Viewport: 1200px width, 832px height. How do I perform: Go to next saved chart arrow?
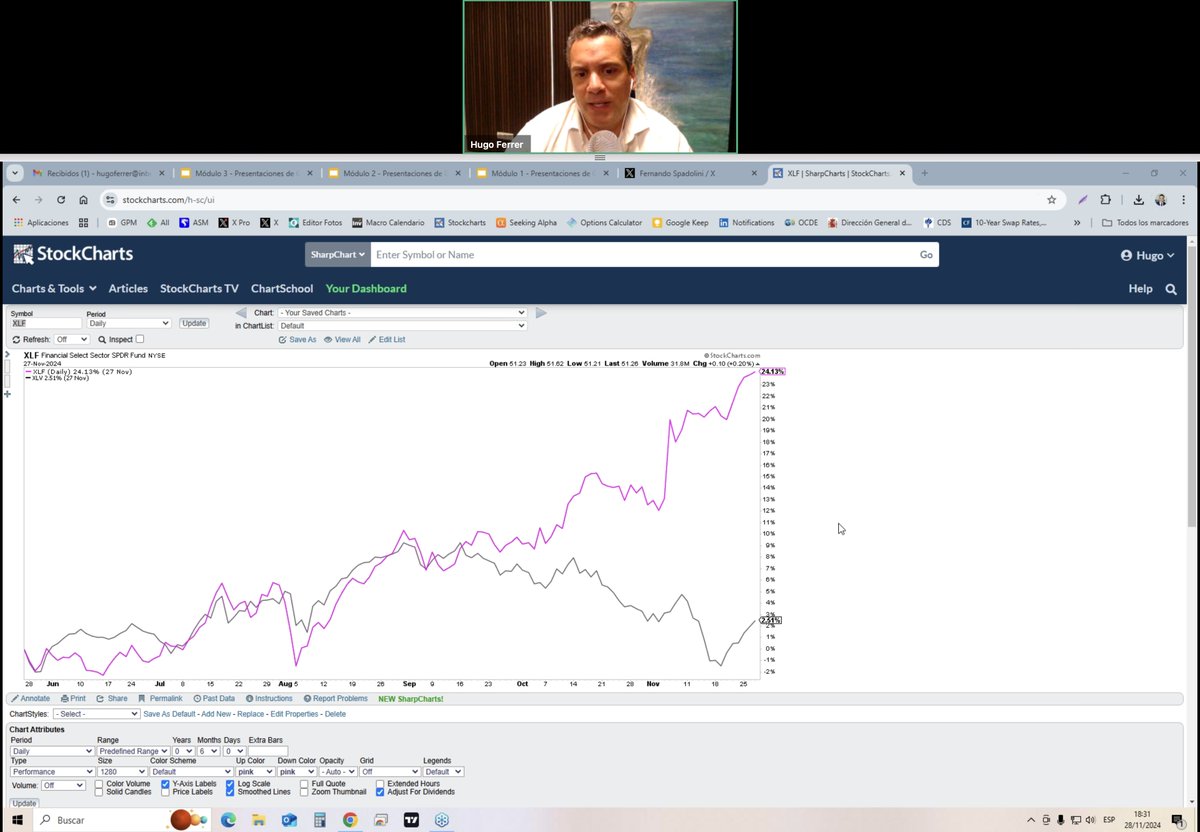coord(541,313)
